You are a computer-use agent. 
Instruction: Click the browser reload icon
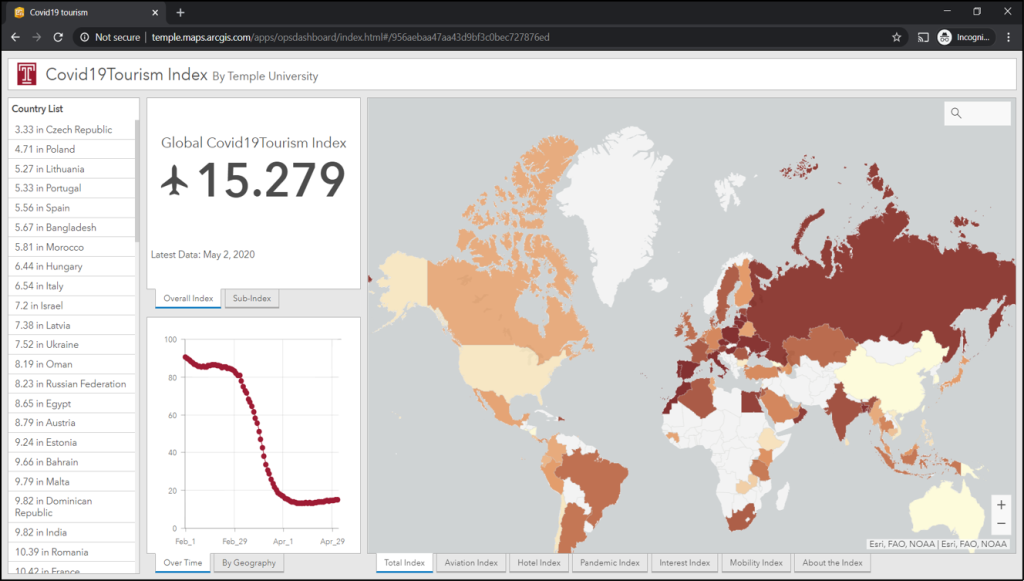[58, 37]
